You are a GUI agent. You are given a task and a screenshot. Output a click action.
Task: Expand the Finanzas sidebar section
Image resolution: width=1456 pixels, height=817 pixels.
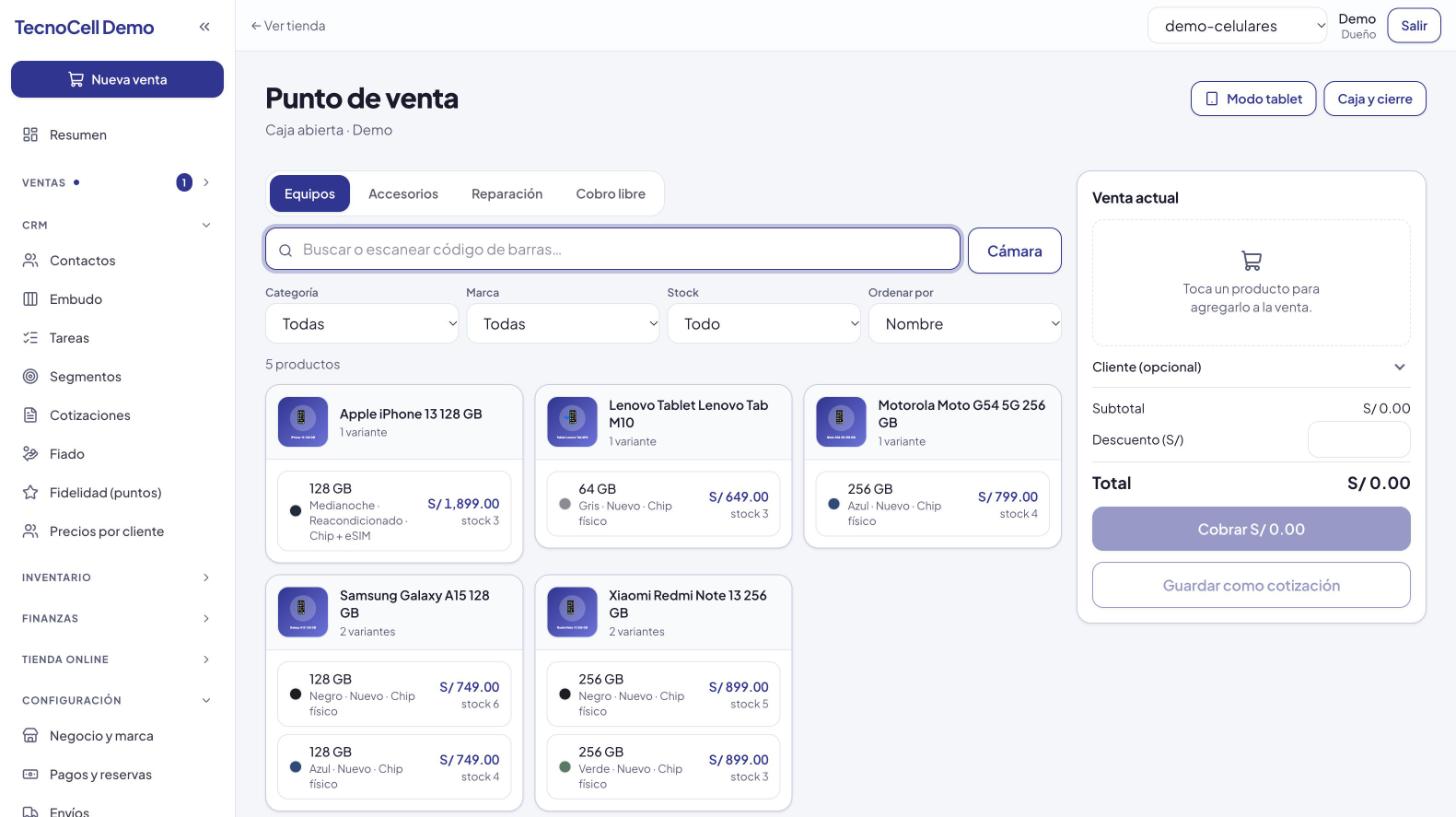[x=117, y=619]
